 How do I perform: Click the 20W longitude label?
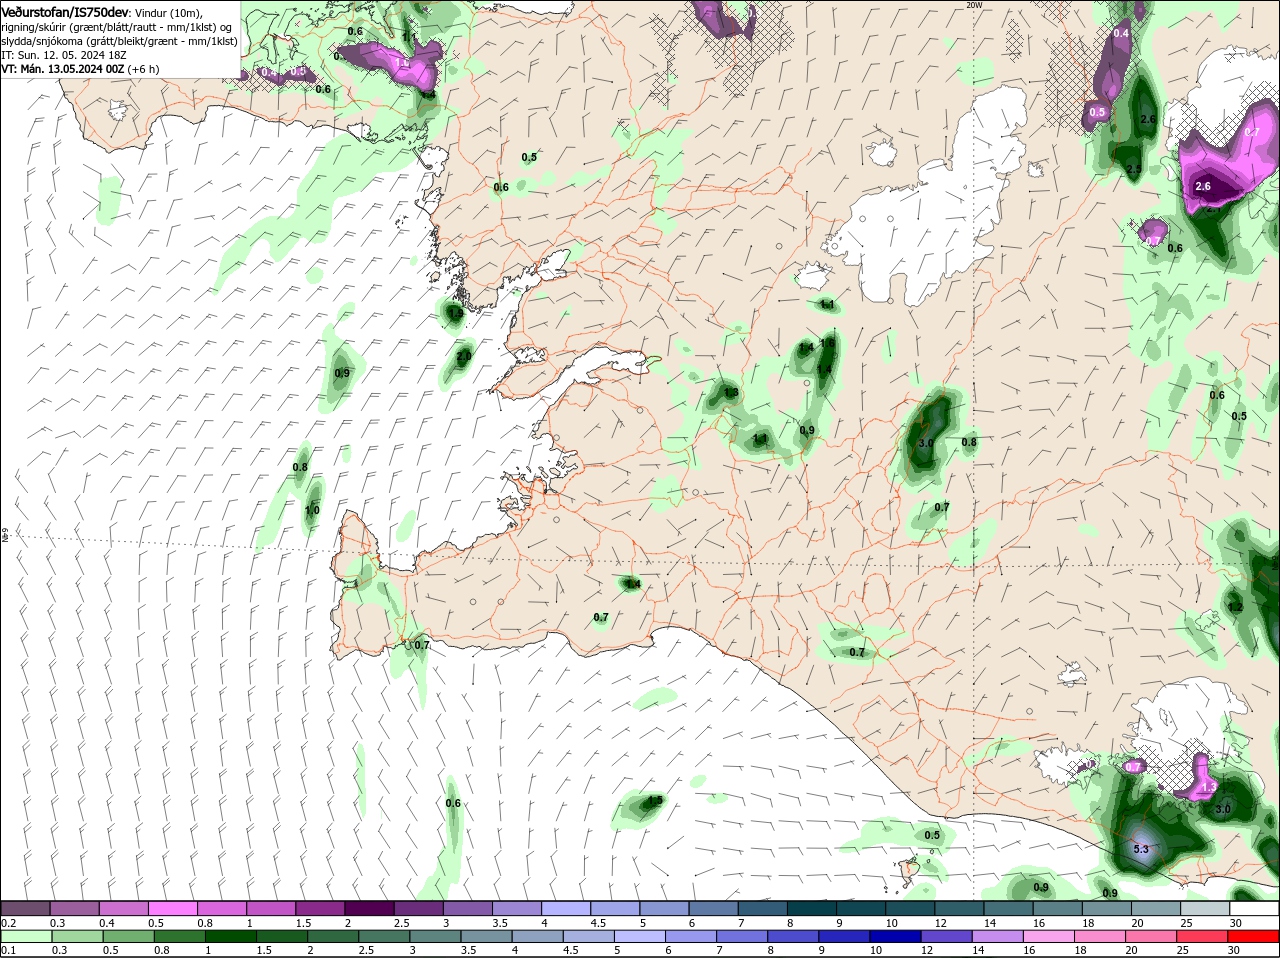click(x=974, y=5)
